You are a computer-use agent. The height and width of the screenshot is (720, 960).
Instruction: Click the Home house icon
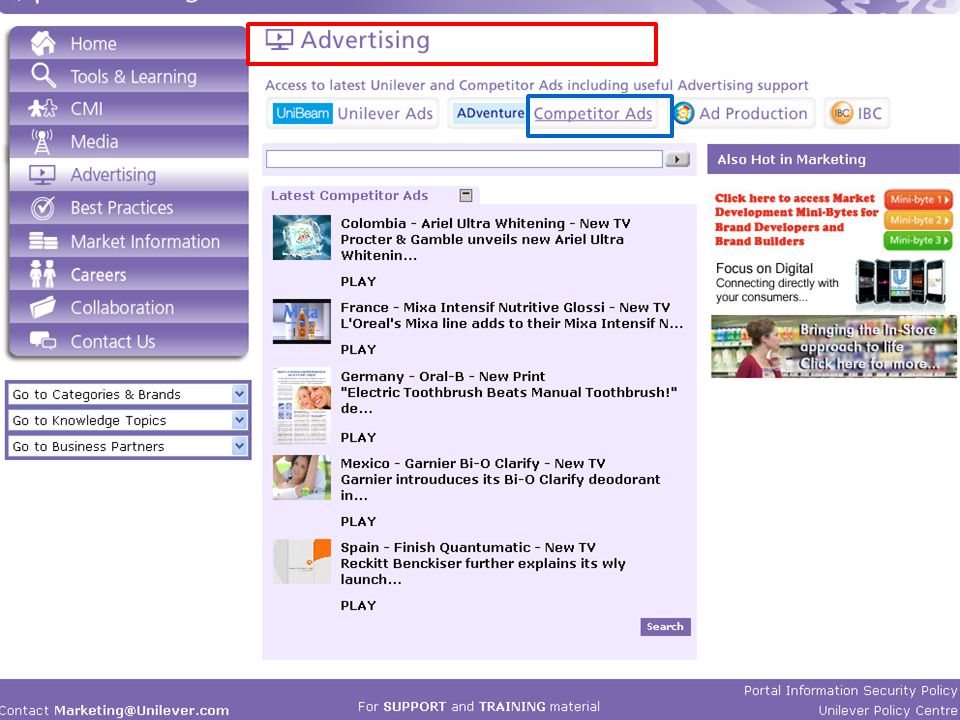(43, 43)
